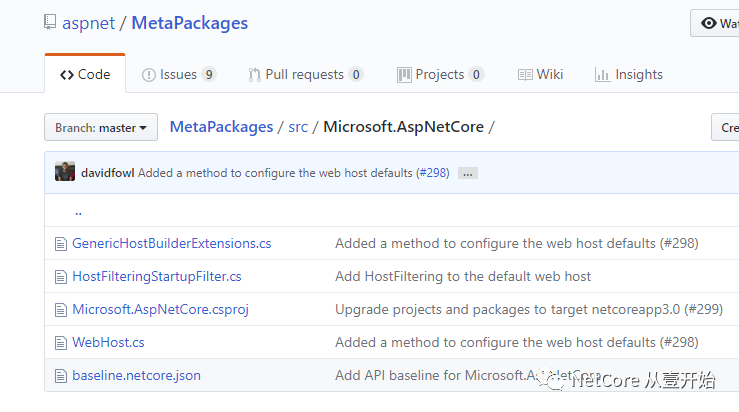Click file icon next to HostFilteringStartupFilter.cs

[60, 276]
